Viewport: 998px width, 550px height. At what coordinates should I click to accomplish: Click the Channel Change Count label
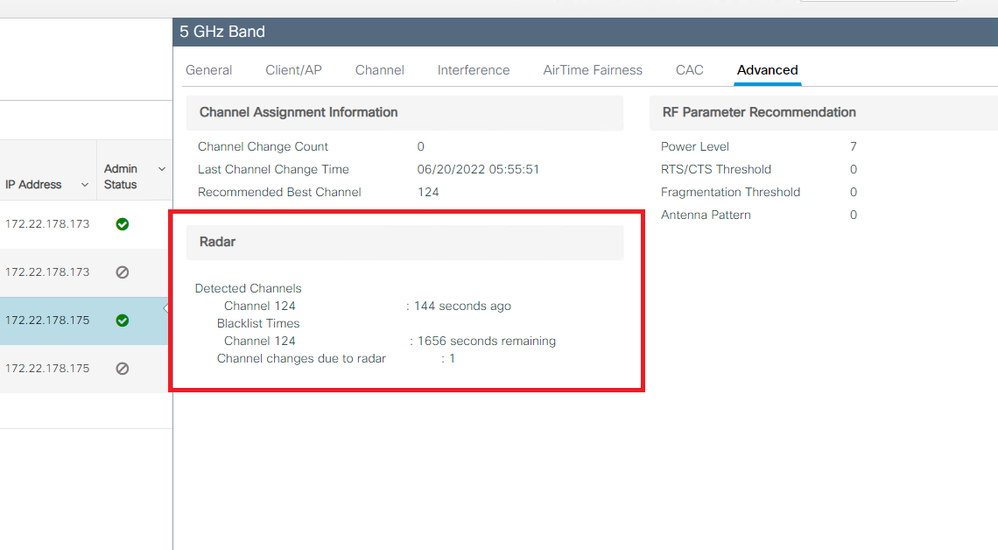click(x=263, y=146)
